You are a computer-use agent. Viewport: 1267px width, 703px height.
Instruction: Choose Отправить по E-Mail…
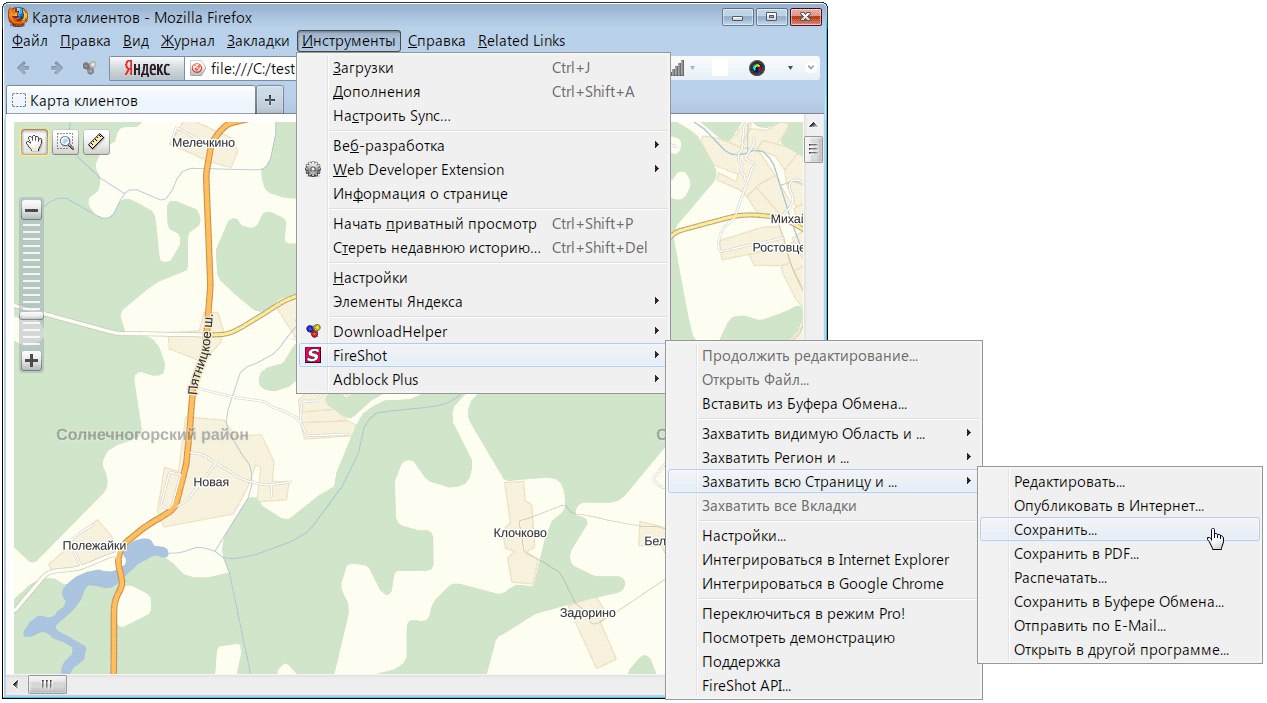[1120, 626]
